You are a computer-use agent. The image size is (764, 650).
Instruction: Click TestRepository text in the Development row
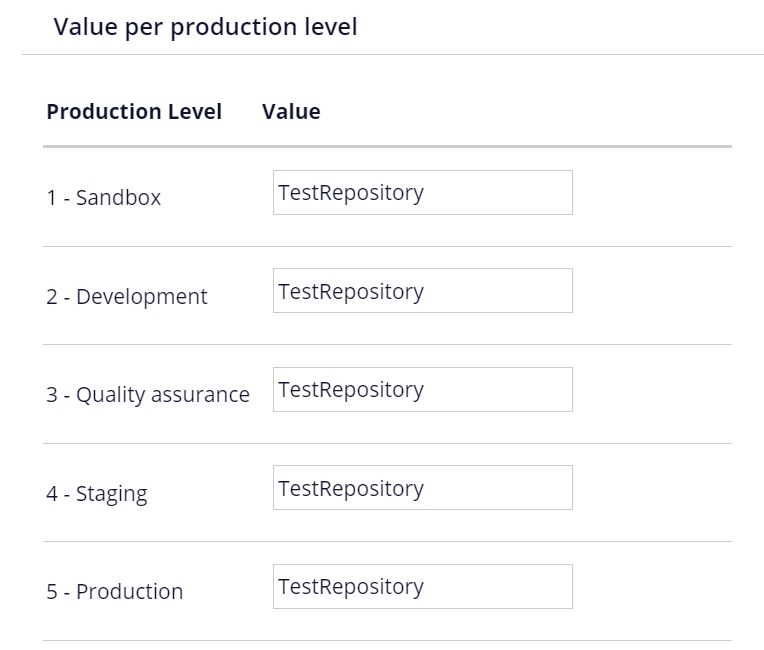351,292
